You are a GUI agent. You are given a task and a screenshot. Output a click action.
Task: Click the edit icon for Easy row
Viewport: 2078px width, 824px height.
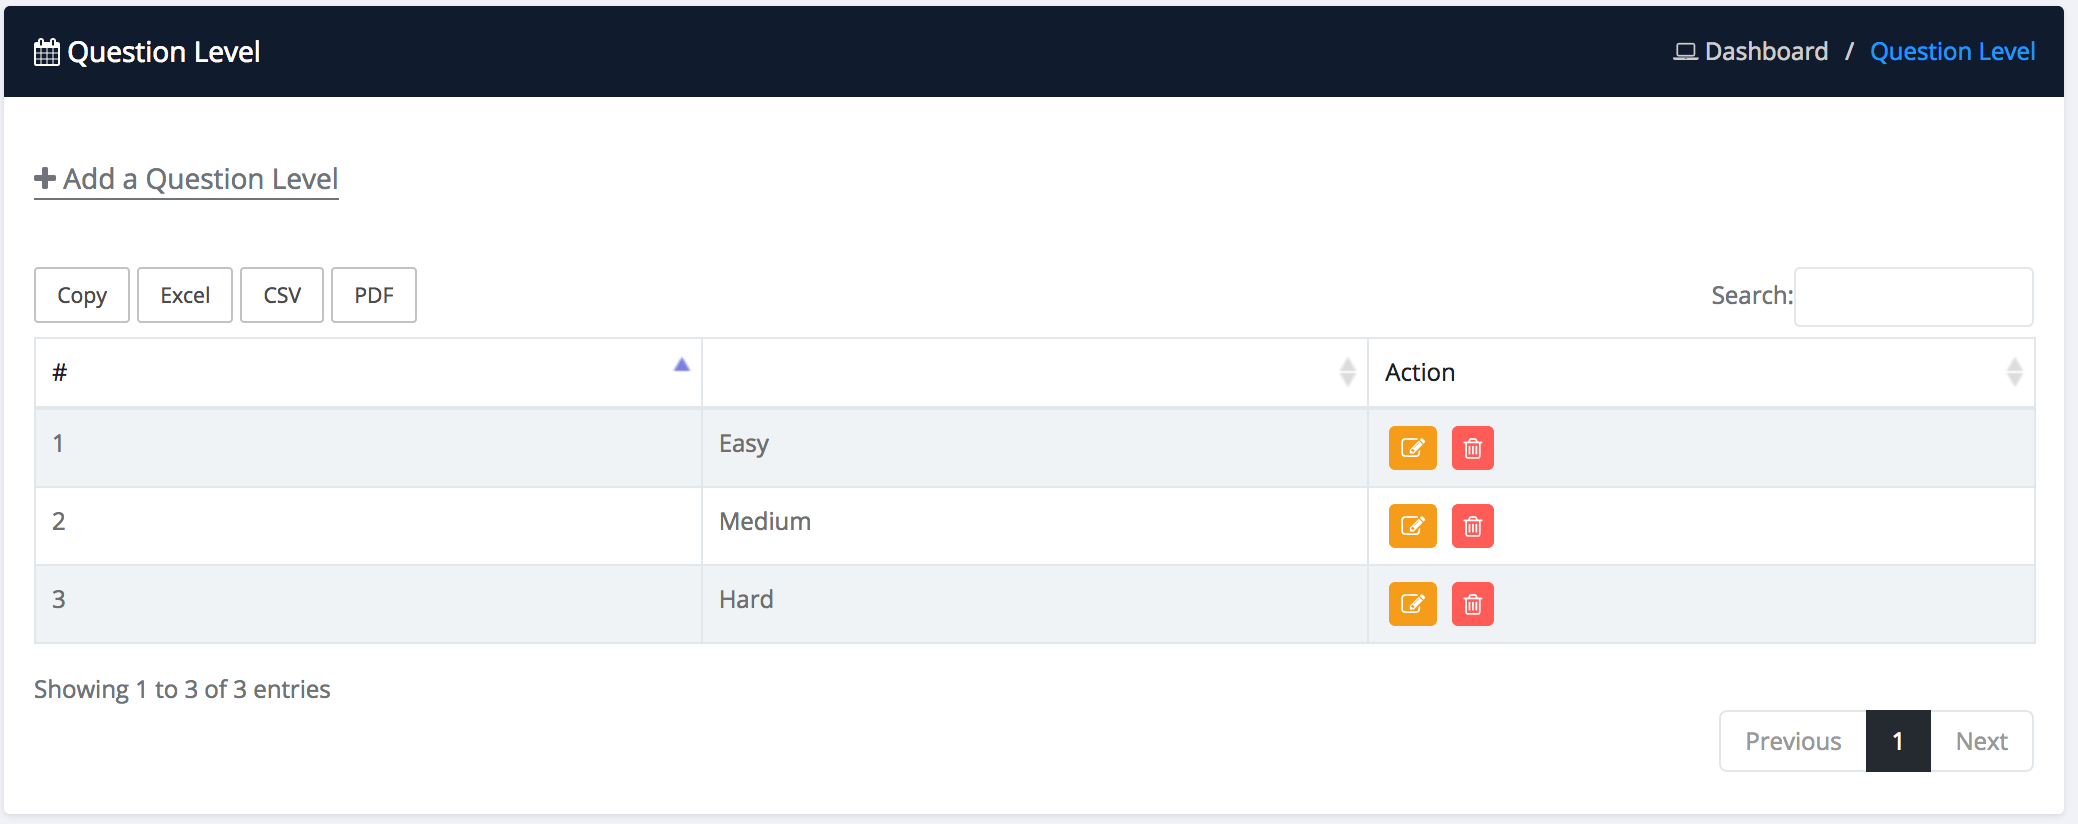click(x=1412, y=448)
